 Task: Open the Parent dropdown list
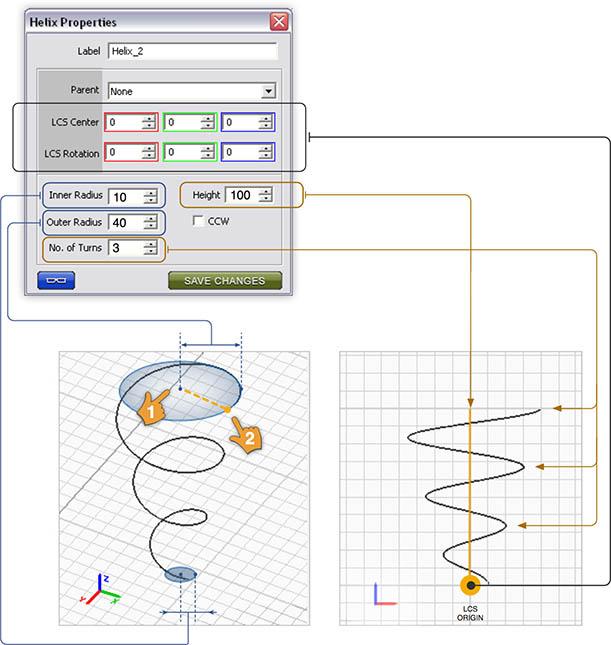268,91
